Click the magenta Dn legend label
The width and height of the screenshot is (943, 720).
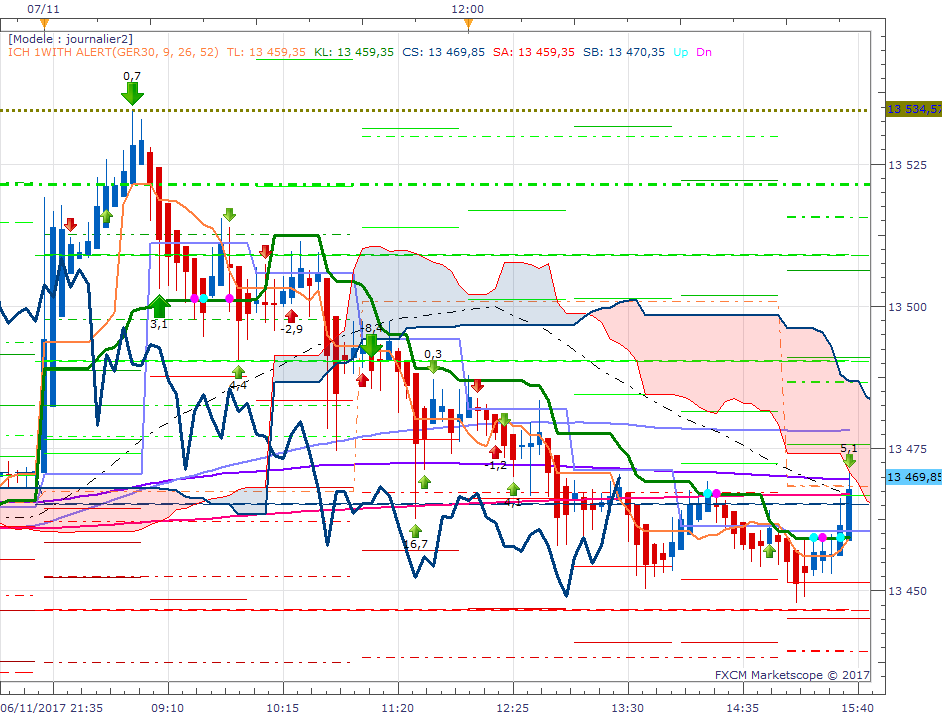click(704, 52)
